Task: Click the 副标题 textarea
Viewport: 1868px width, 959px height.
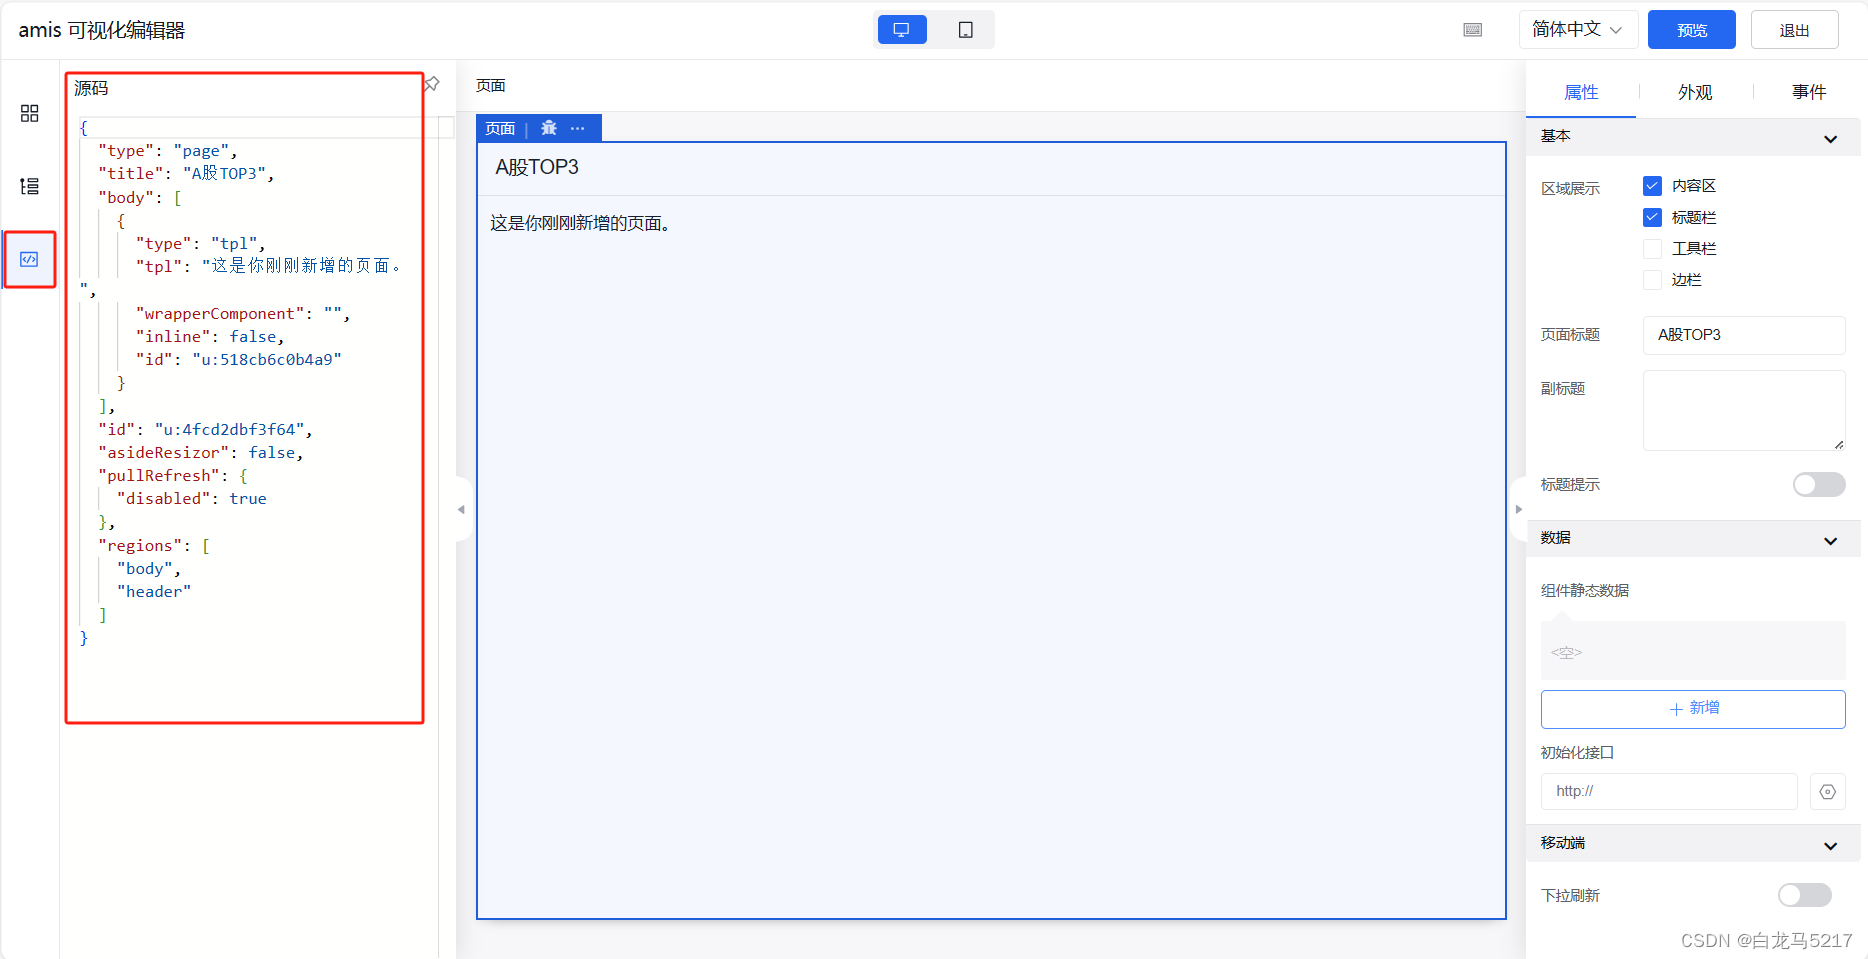Action: pos(1744,411)
